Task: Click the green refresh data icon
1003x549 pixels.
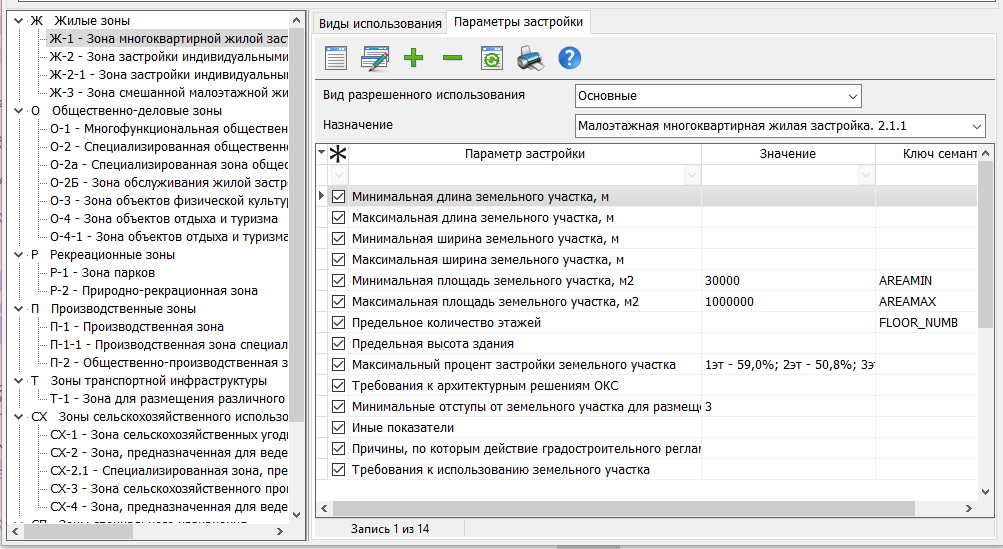Action: pos(491,58)
